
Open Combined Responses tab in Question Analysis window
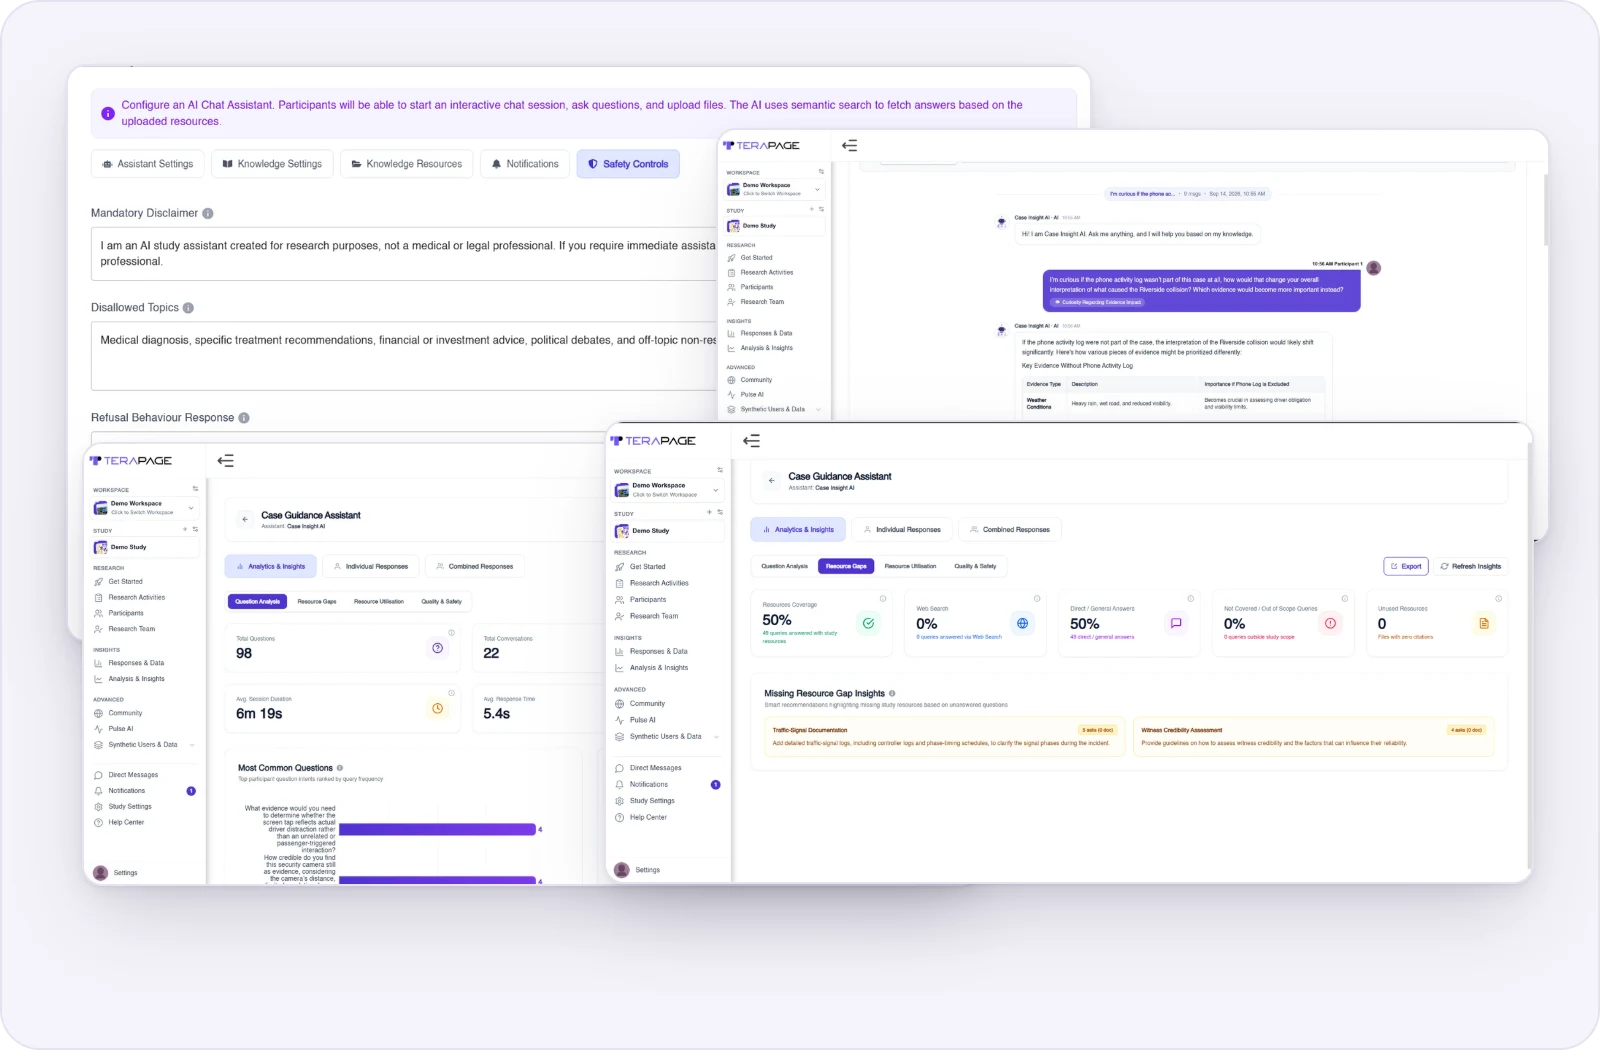coord(474,566)
